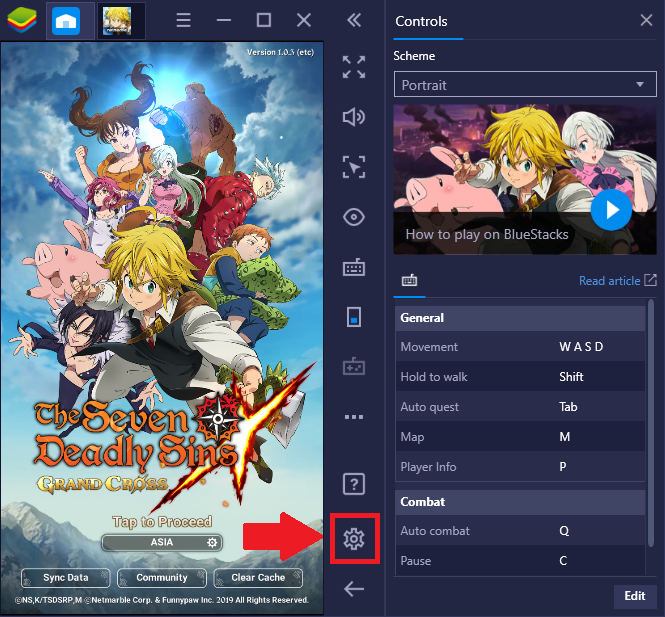Click the Combat section header
Screen dimensions: 665x617
coord(520,502)
